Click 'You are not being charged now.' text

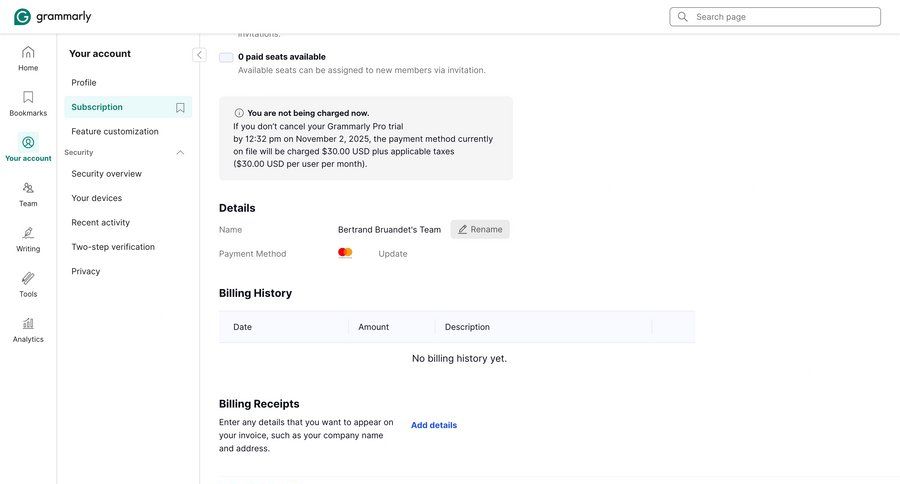click(x=308, y=113)
